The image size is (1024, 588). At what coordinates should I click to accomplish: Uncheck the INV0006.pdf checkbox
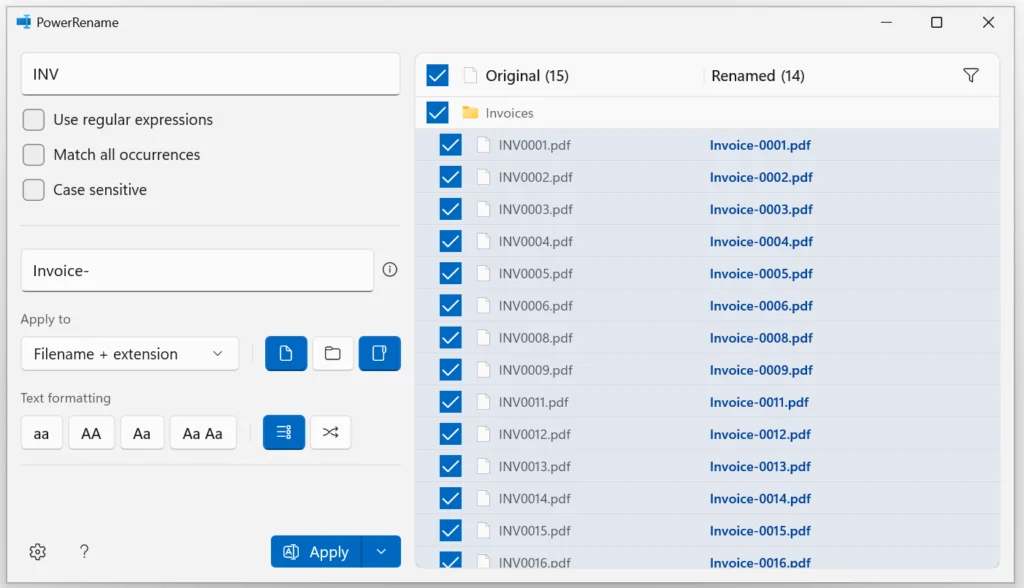(451, 305)
